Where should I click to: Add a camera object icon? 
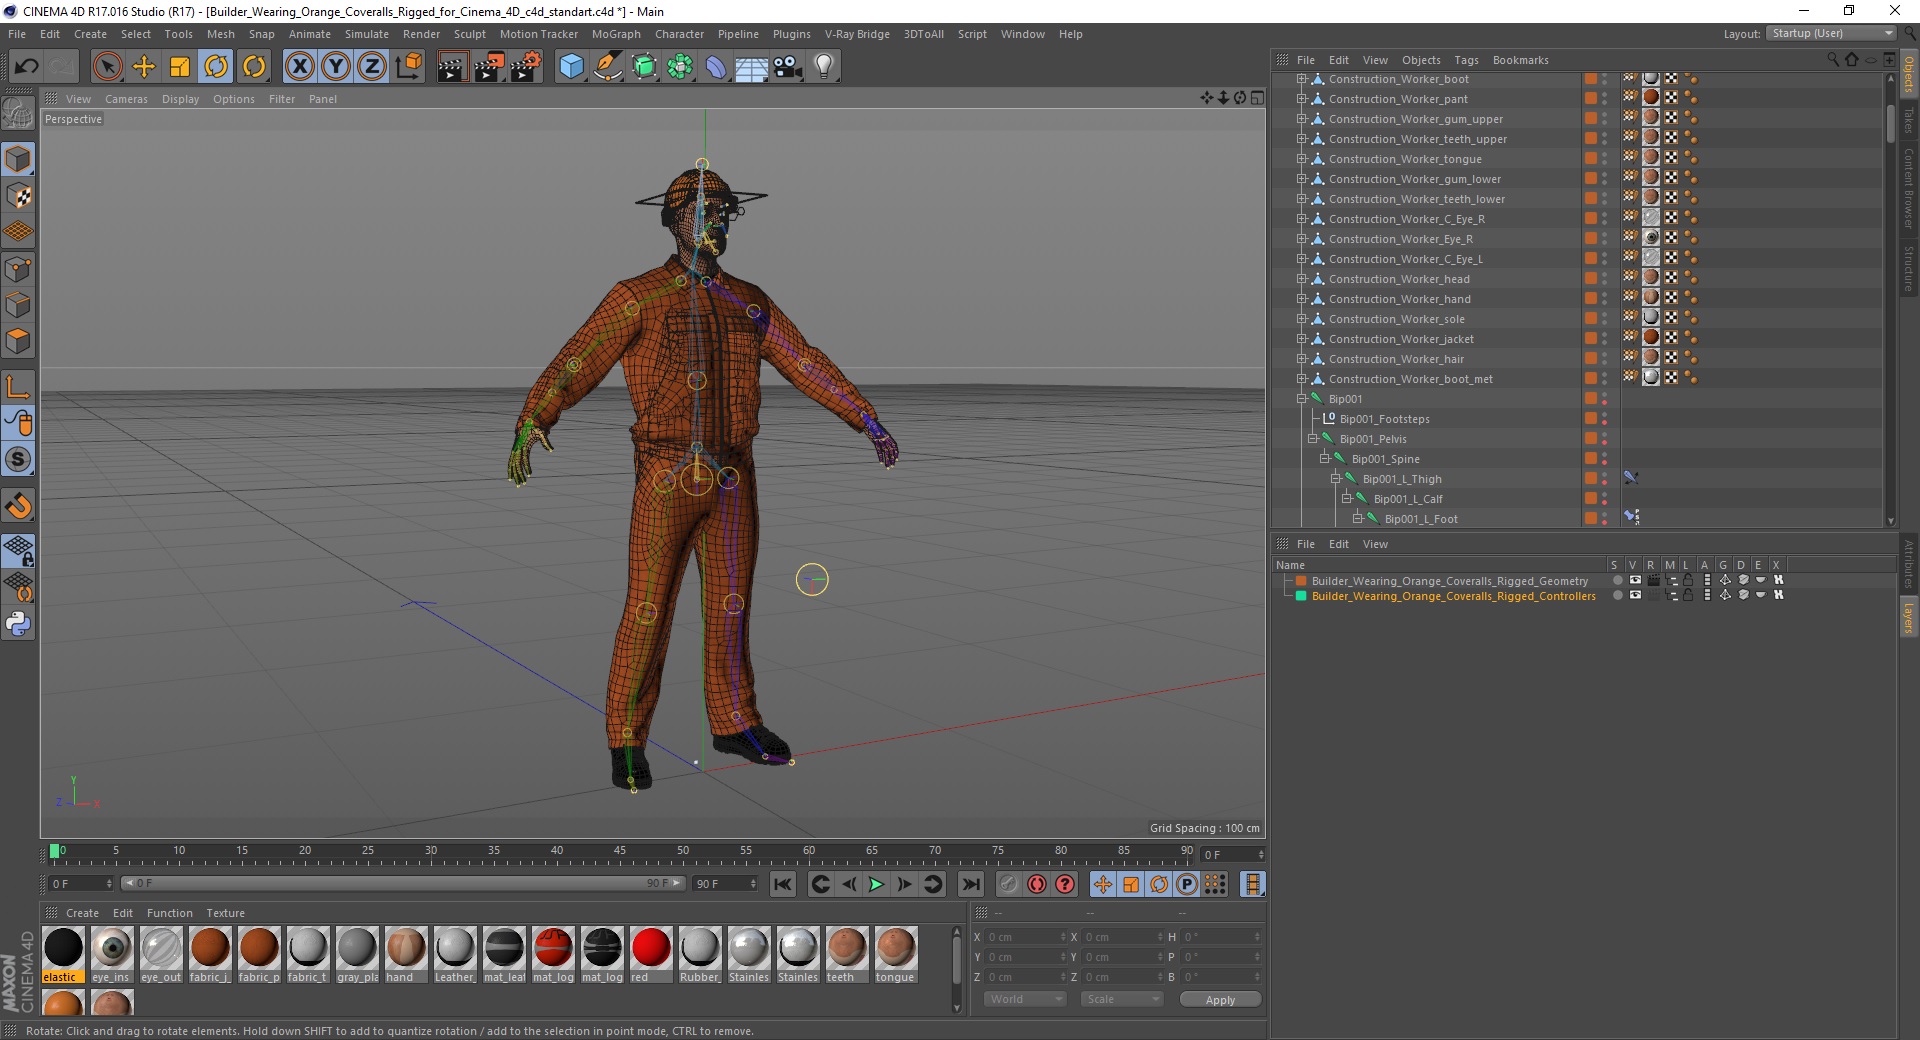coord(788,67)
